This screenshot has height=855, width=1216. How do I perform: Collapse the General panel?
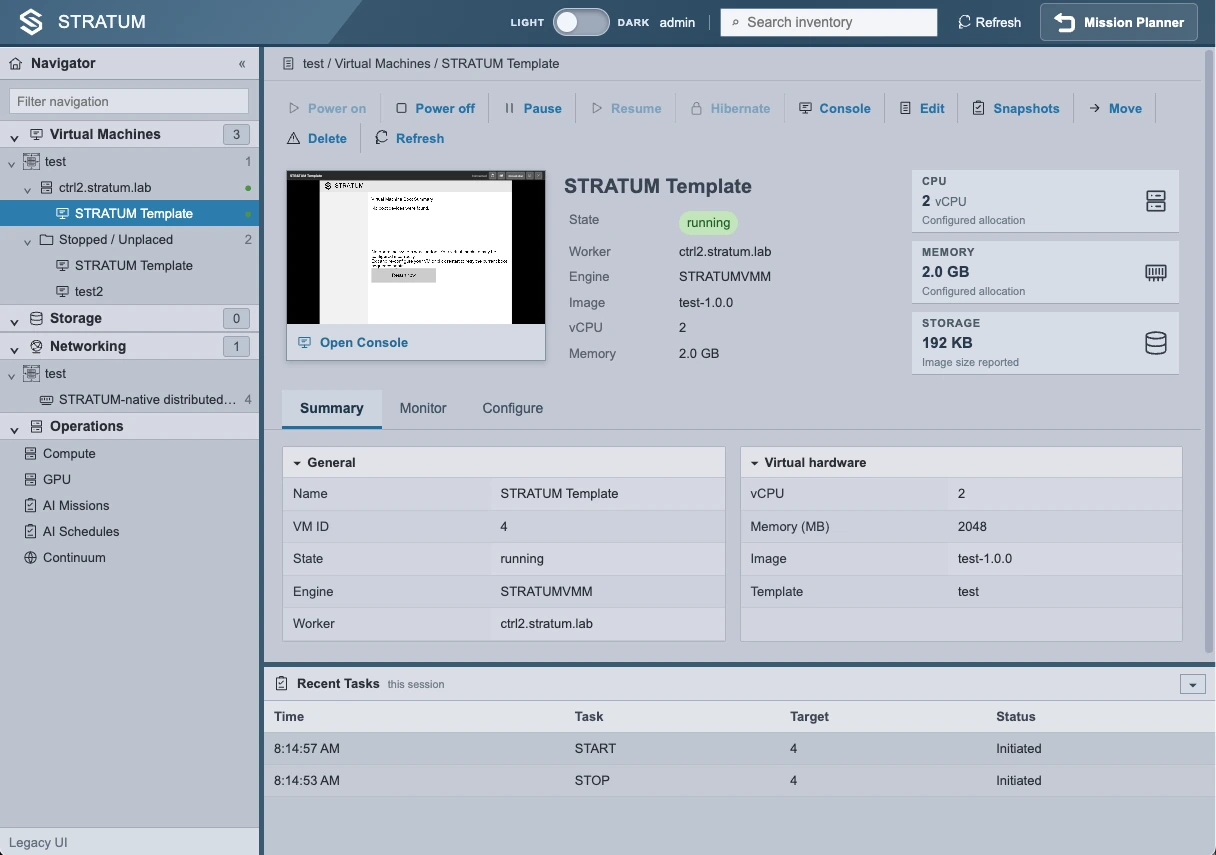click(297, 463)
